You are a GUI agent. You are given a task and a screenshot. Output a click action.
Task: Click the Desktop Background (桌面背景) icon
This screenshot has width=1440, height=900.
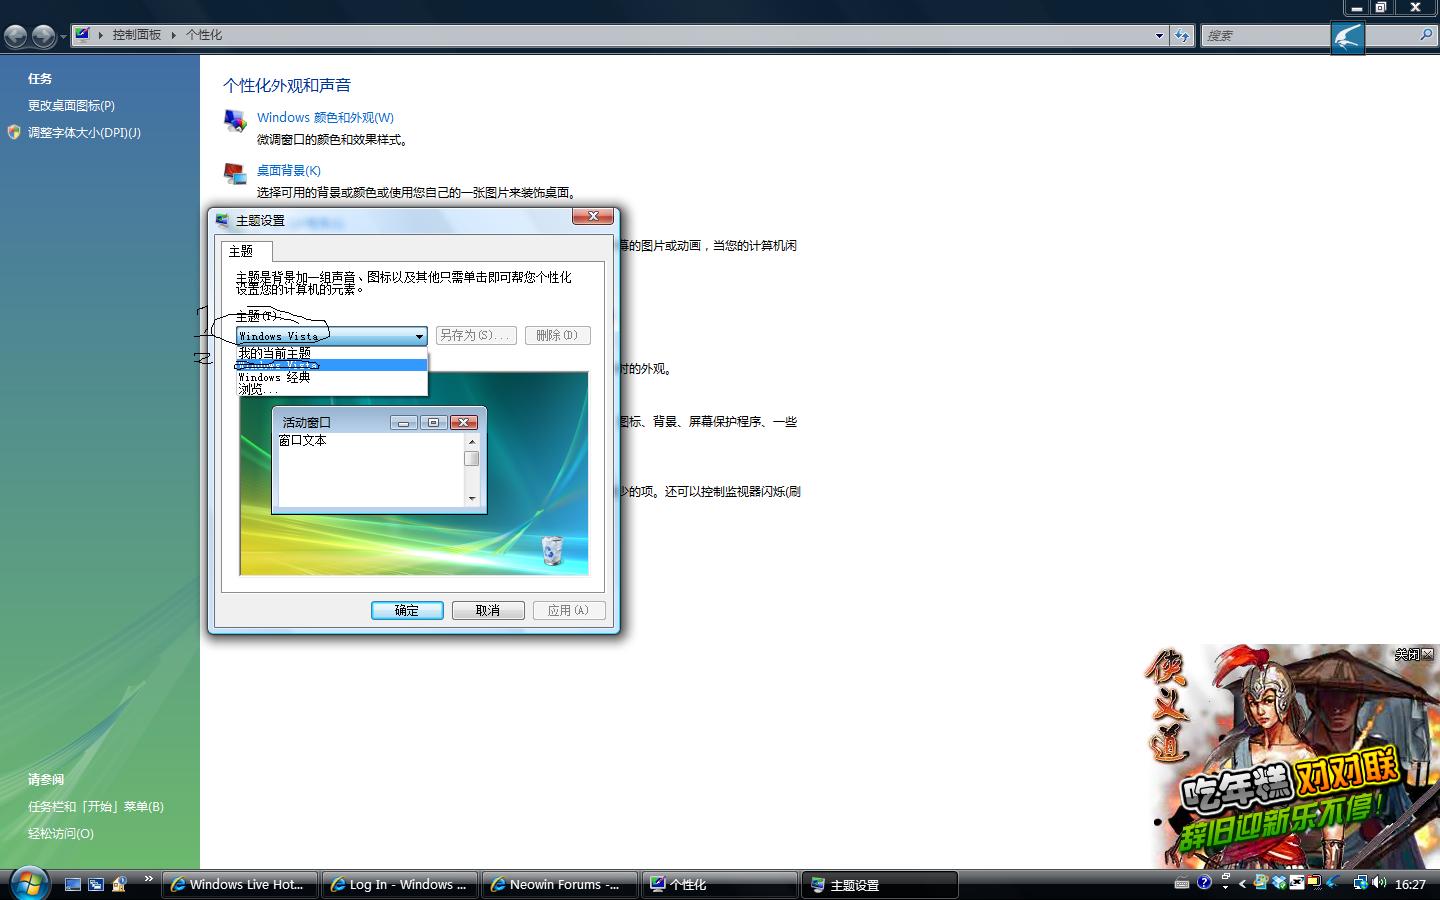click(235, 174)
